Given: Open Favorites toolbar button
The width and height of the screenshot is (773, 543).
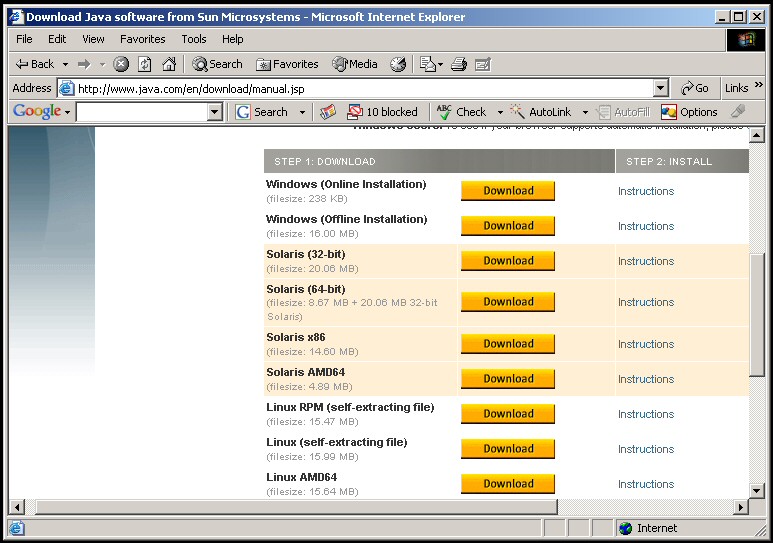Looking at the screenshot, I should [287, 64].
